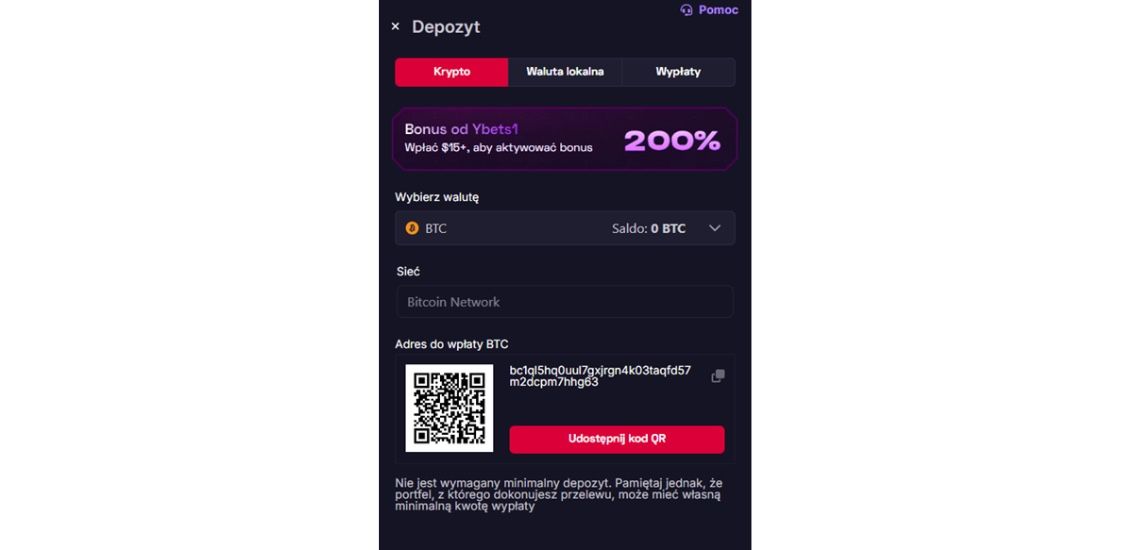
Task: Switch to the Waluta lokalna tab
Action: [565, 72]
